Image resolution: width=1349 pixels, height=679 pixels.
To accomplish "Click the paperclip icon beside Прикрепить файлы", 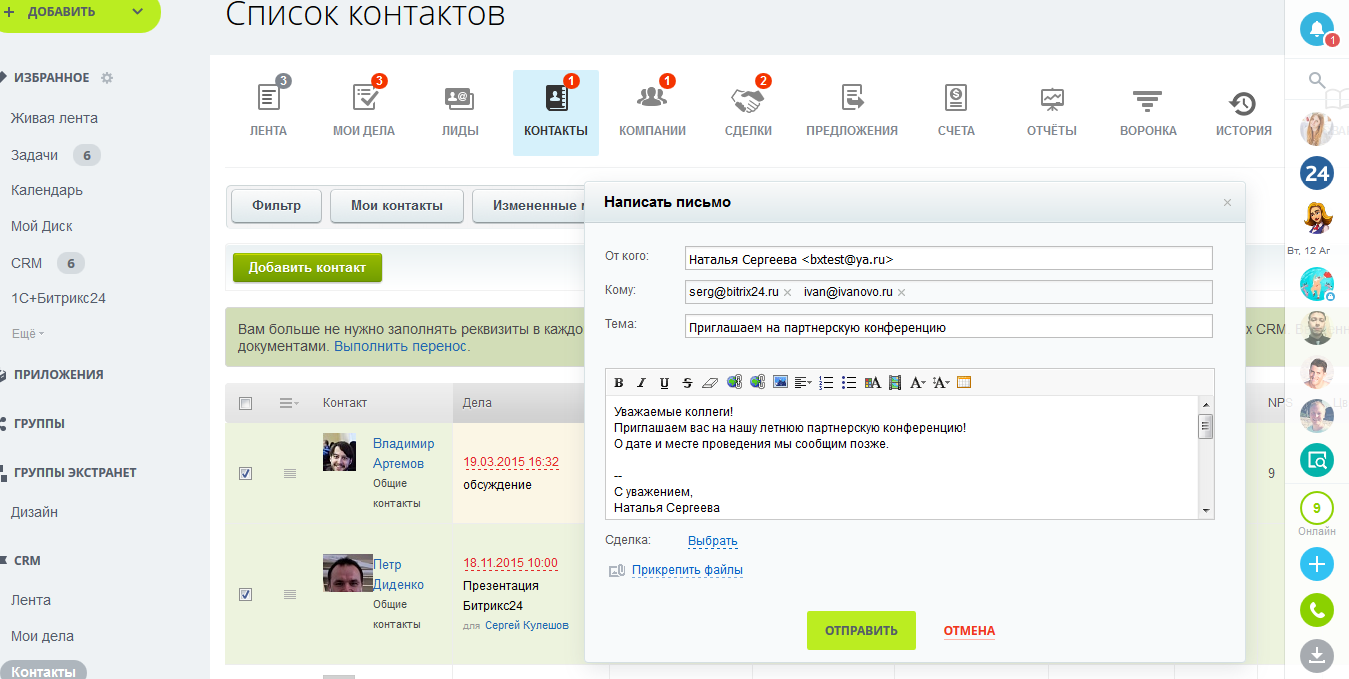I will click(x=615, y=570).
